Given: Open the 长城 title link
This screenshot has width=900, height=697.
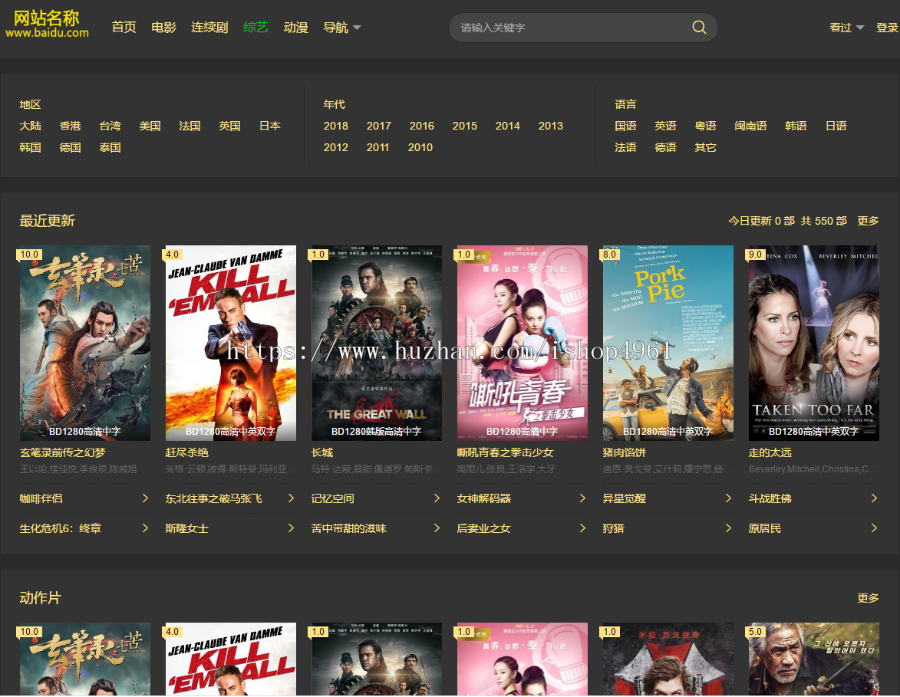Looking at the screenshot, I should click(322, 452).
